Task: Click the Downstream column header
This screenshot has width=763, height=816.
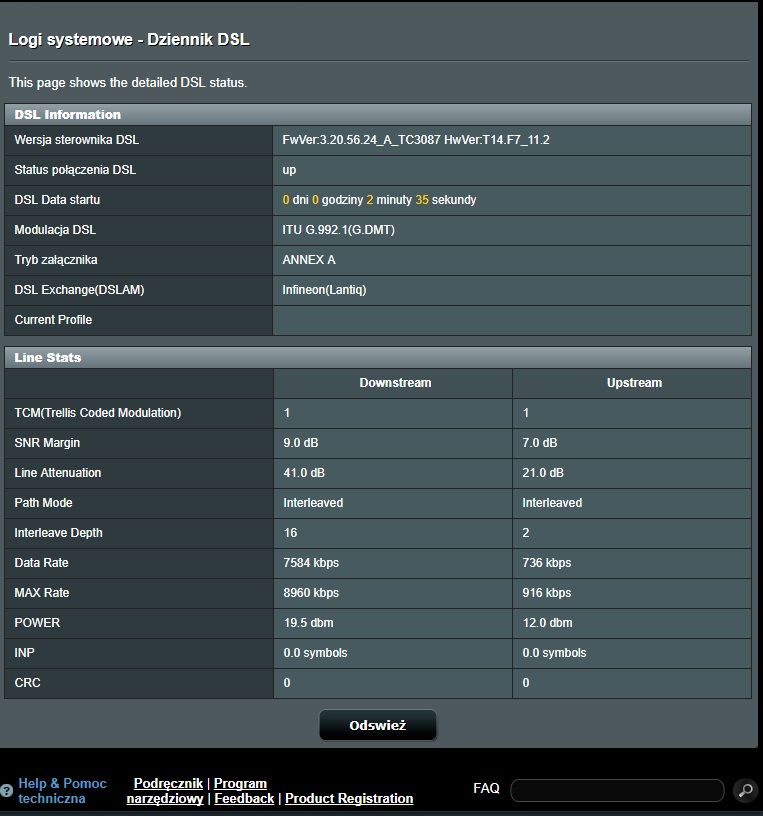Action: coord(395,383)
